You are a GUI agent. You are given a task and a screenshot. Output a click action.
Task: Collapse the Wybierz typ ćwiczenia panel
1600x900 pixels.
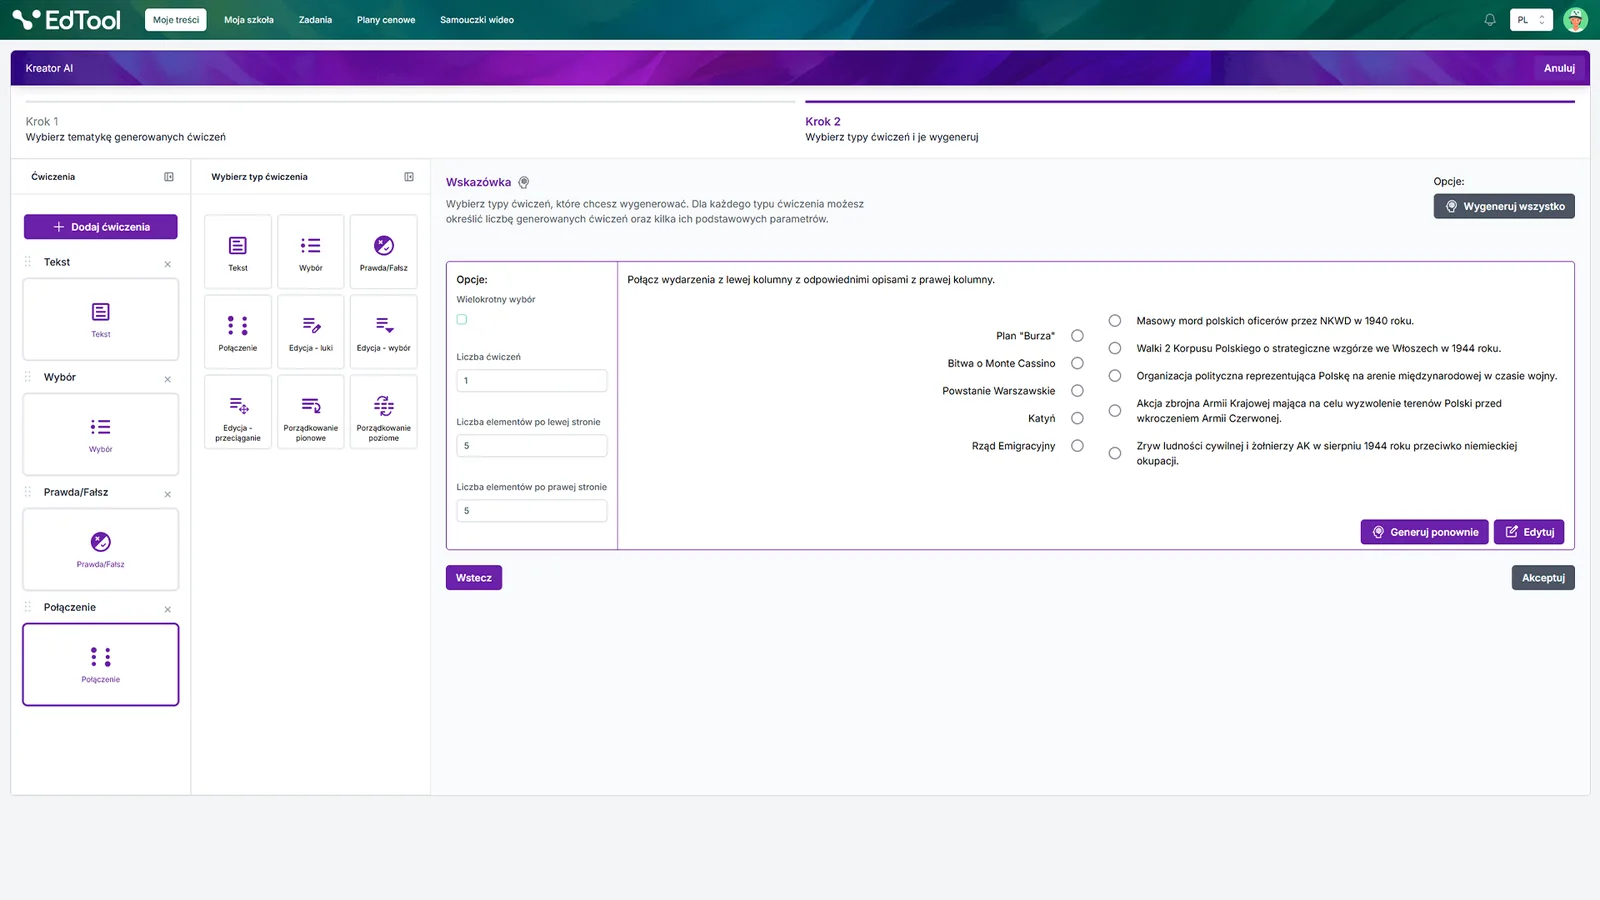pos(409,177)
